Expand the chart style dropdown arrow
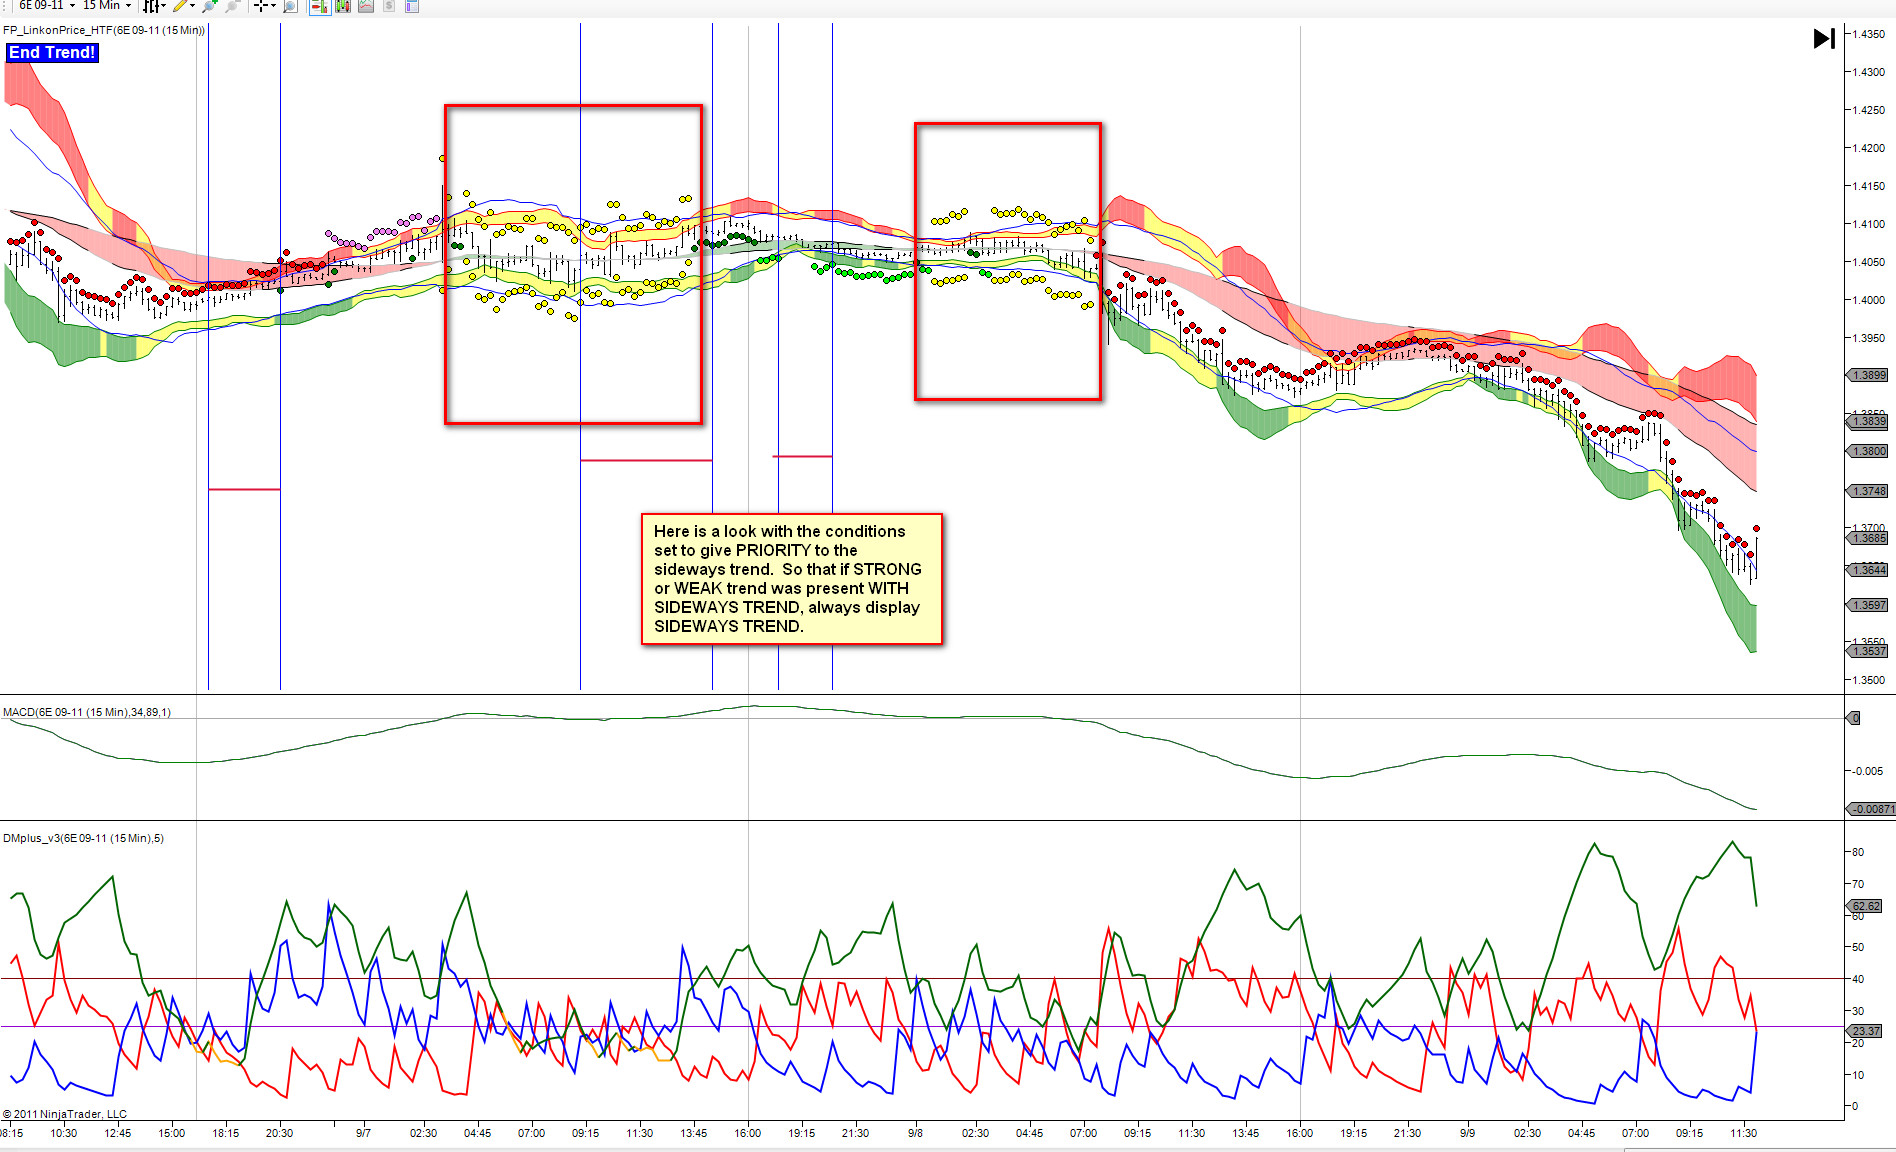Viewport: 1896px width, 1152px height. [162, 6]
